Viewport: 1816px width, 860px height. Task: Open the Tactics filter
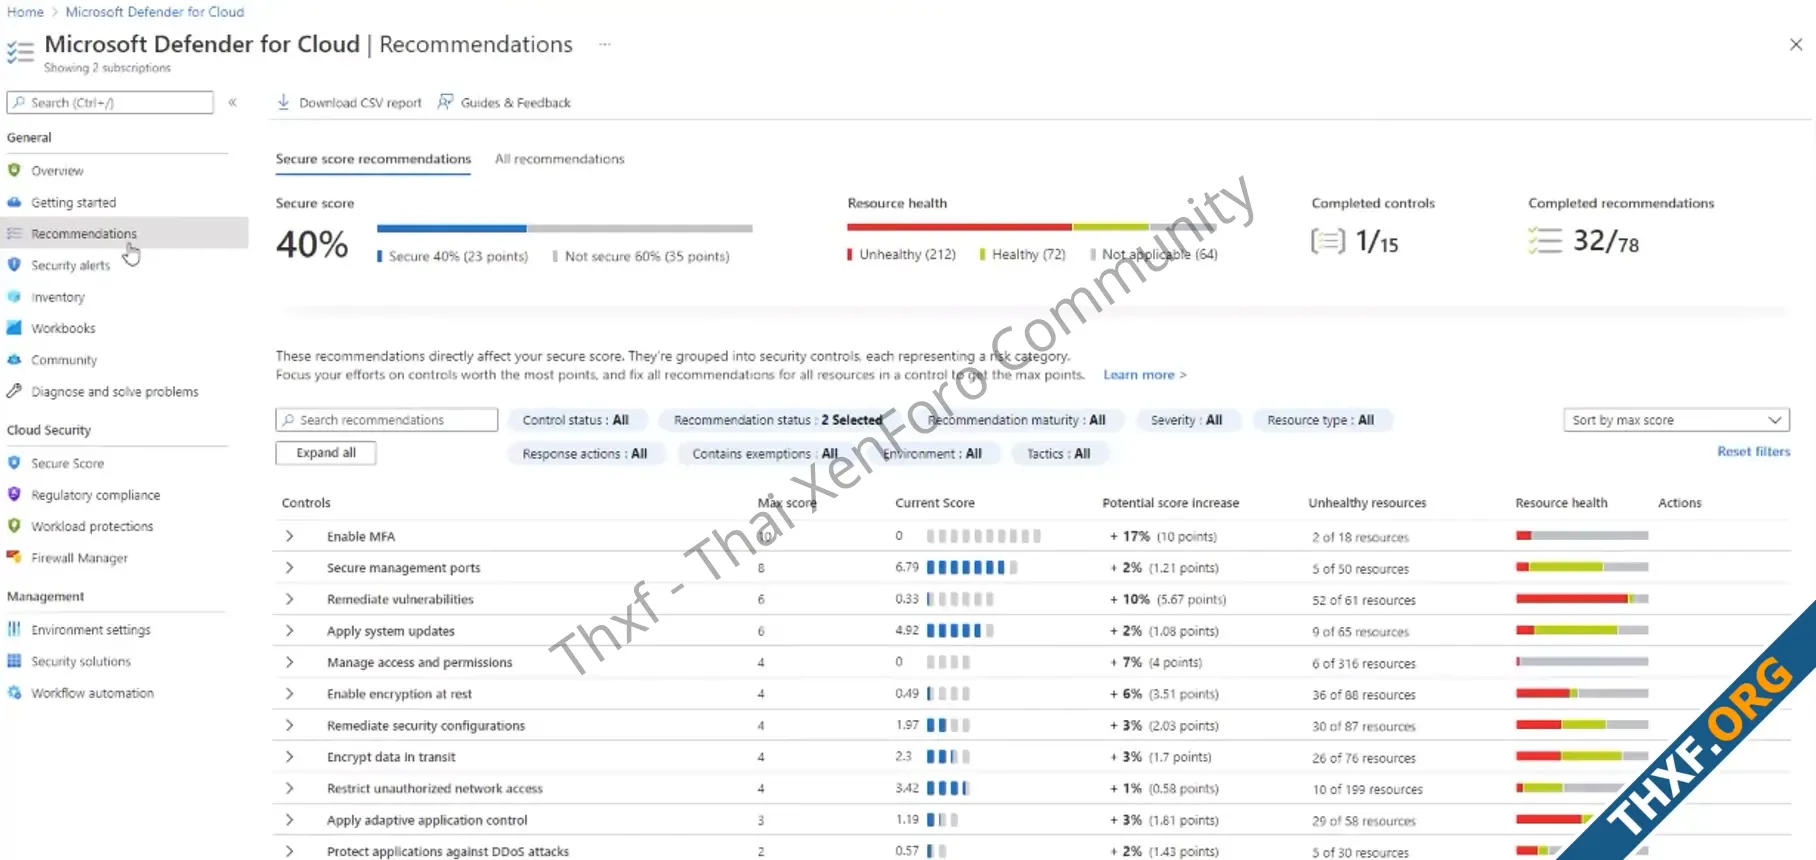pos(1058,454)
